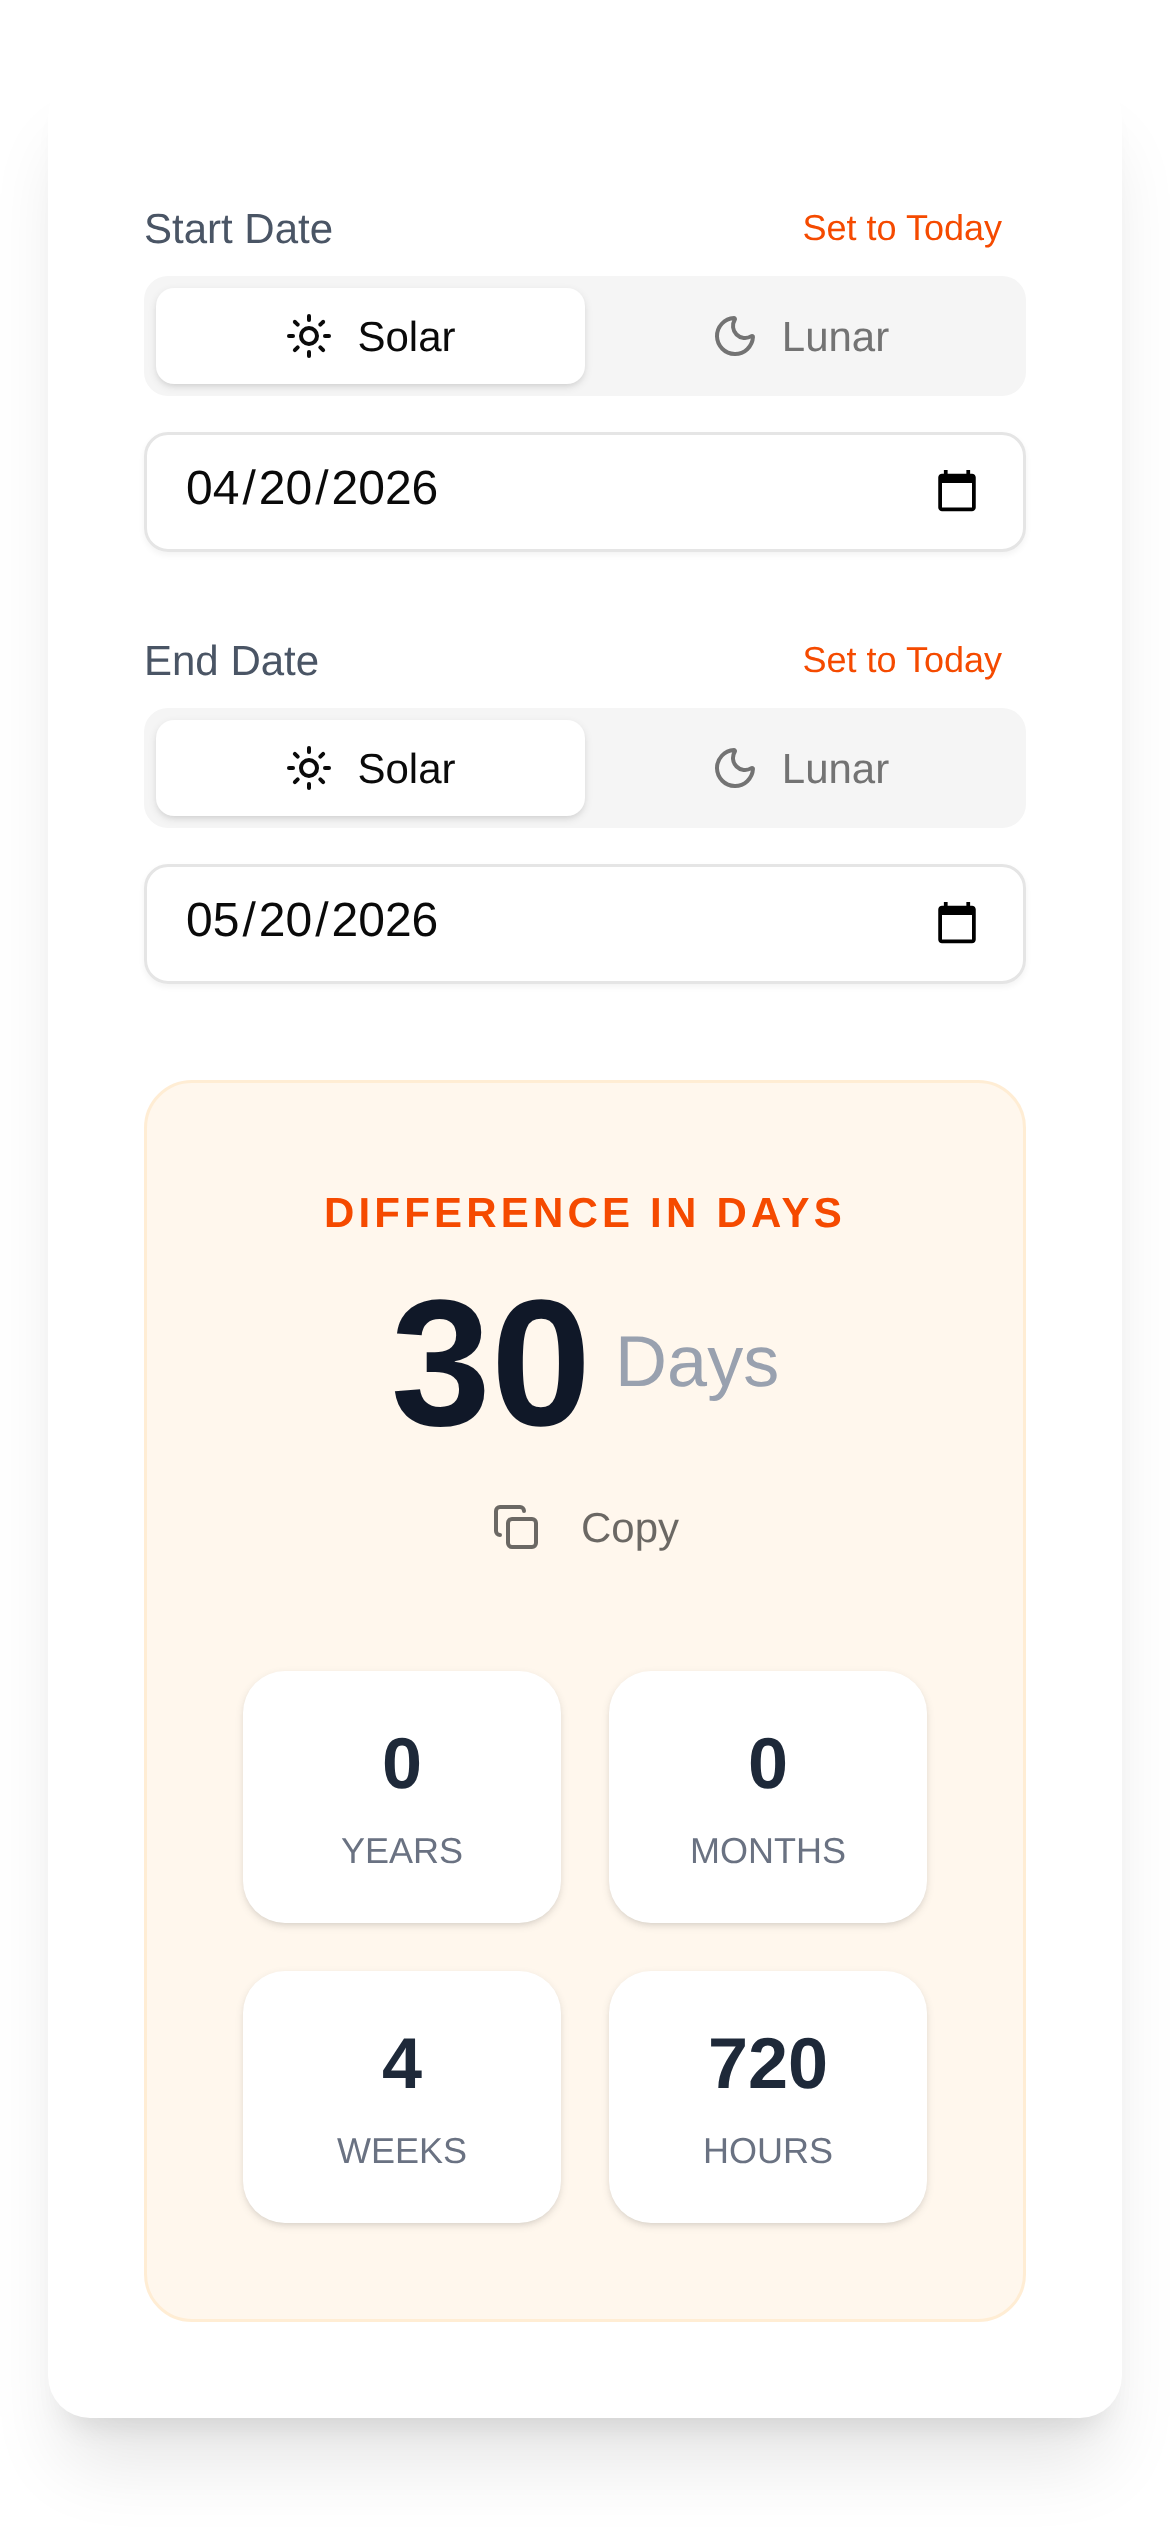Click the Copy button text

coord(629,1528)
